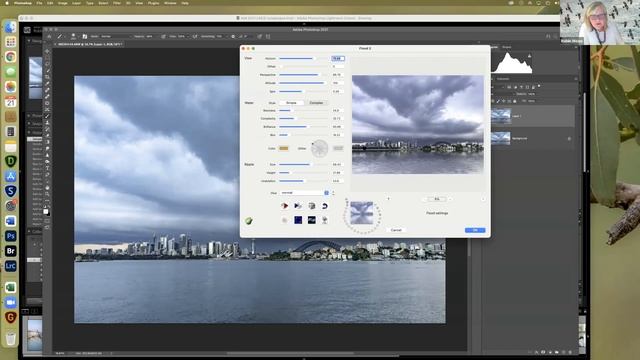Image resolution: width=640 pixels, height=360 pixels.
Task: Open Adobe Bridge from the Dock
Action: [11, 251]
